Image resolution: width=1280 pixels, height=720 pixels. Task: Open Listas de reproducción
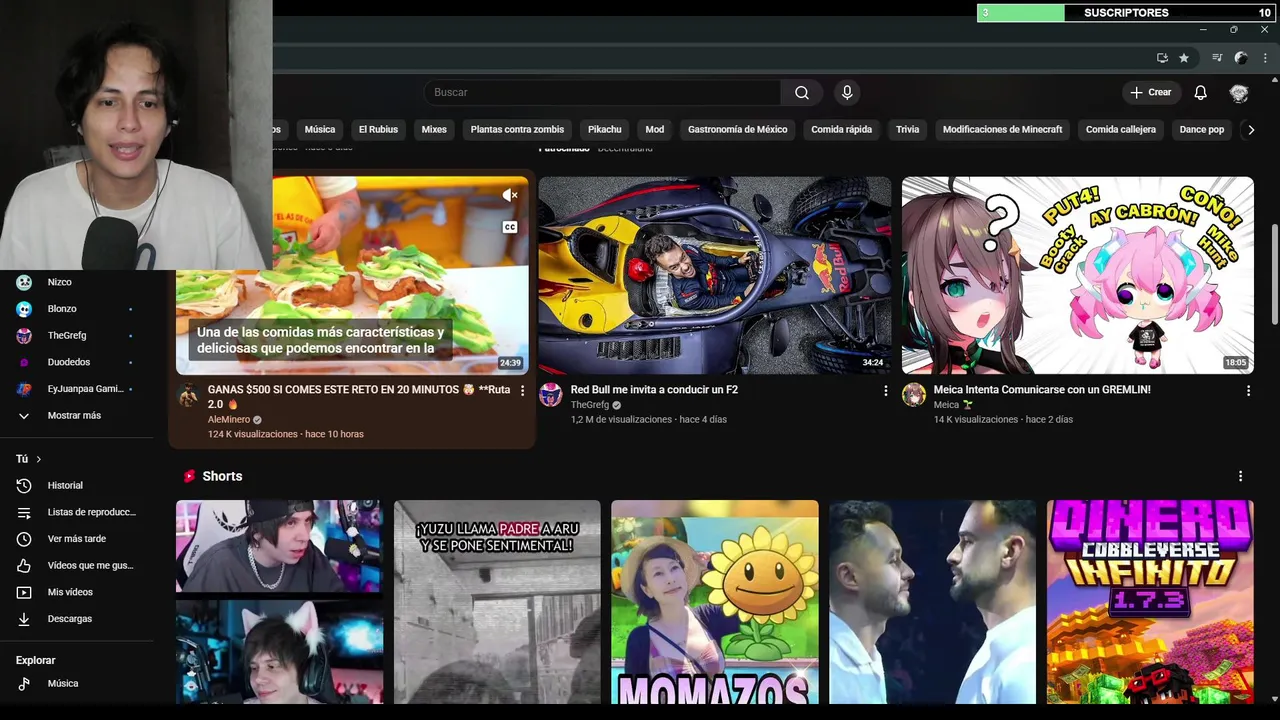tap(76, 512)
